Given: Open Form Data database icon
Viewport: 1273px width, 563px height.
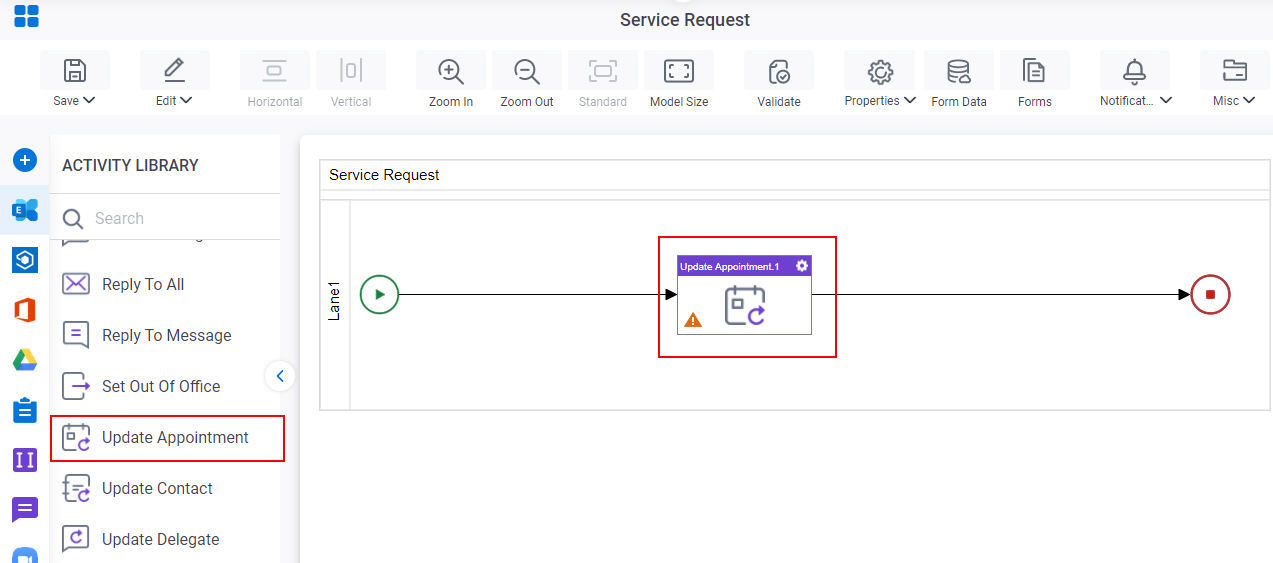Looking at the screenshot, I should (959, 71).
